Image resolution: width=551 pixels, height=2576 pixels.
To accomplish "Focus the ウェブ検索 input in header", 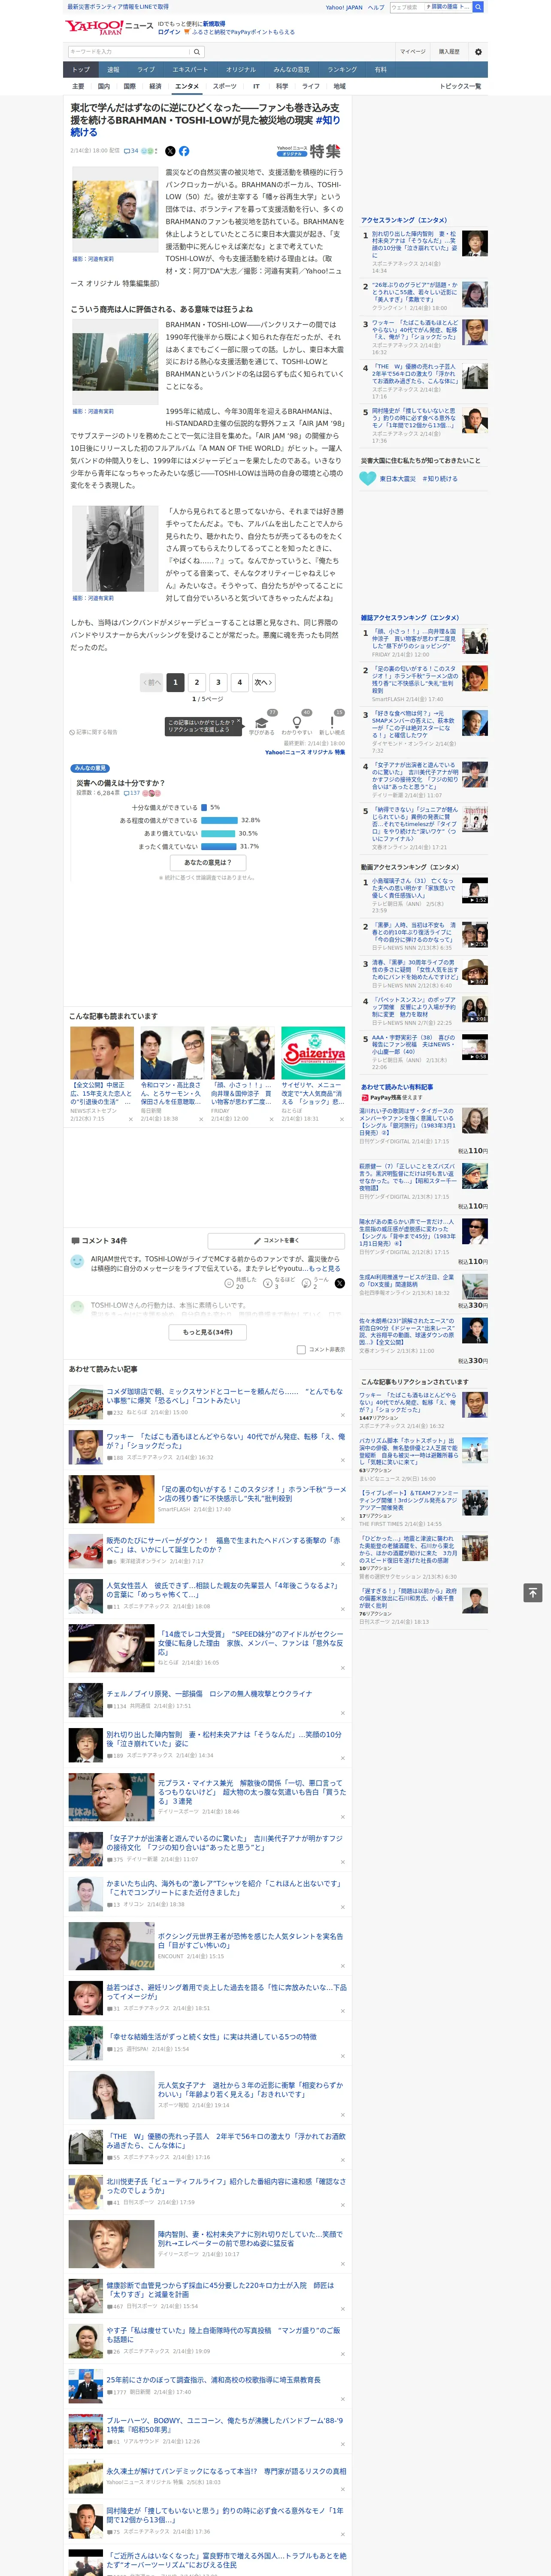I will [x=407, y=7].
